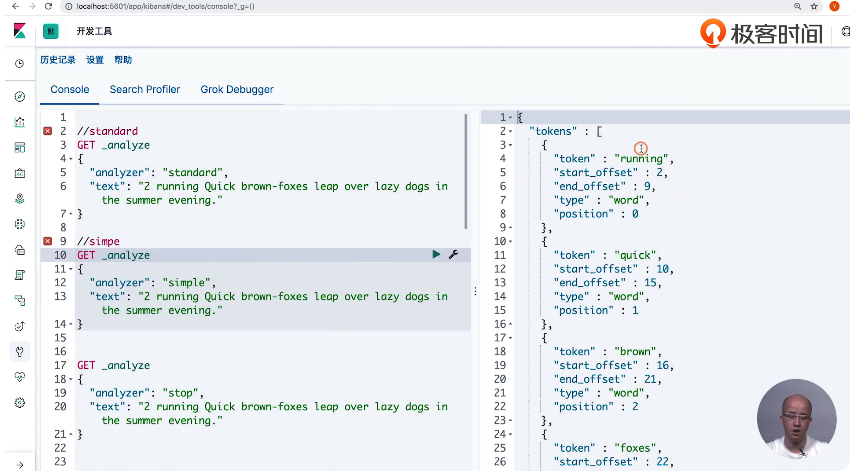Fold the simple analyzer block at line 11
This screenshot has height=476, width=851.
click(x=70, y=269)
